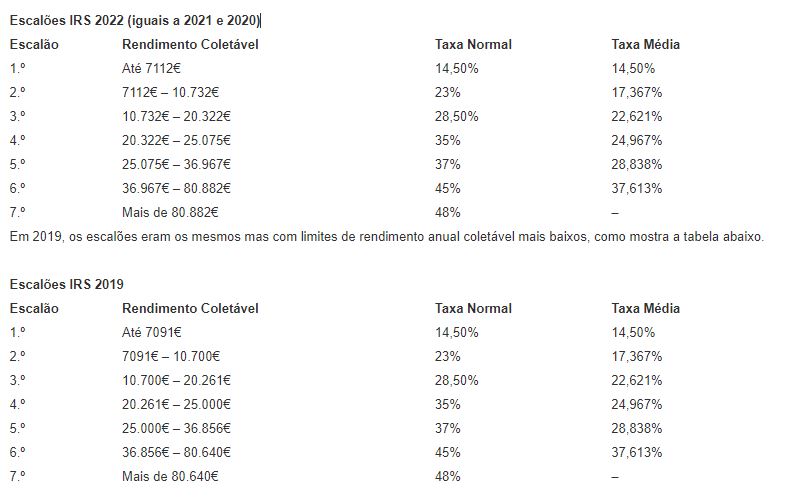The height and width of the screenshot is (498, 788).
Task: Click the '25.075€ – 36.967€' income range
Action: [x=176, y=164]
